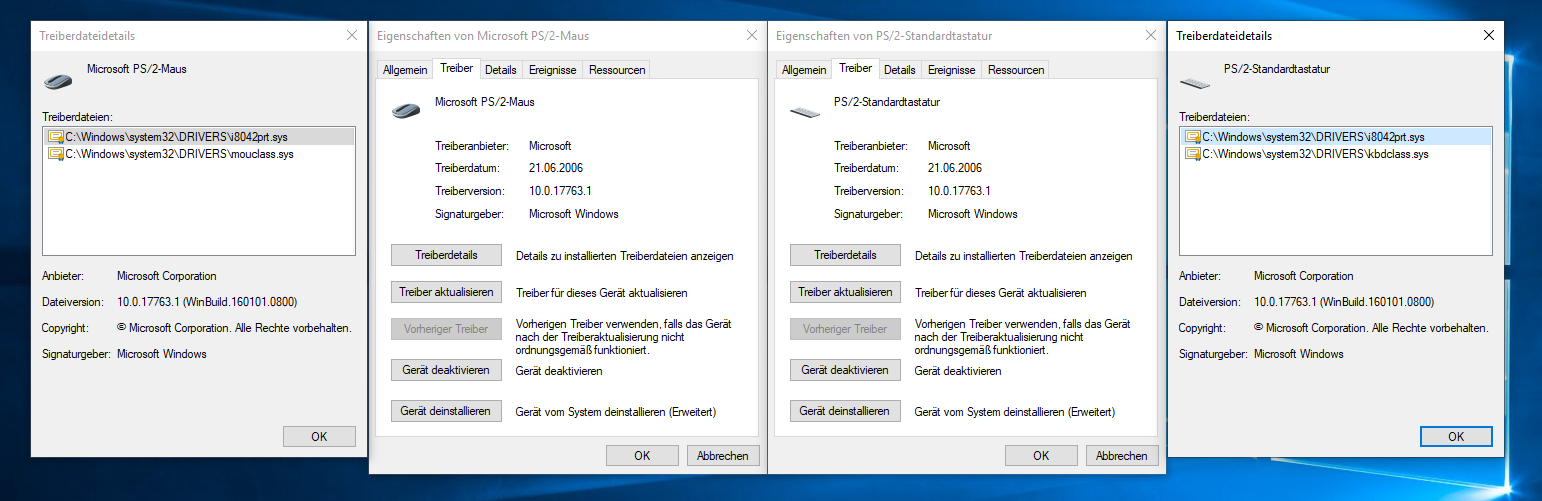This screenshot has width=1542, height=501.
Task: Open Ressourcen tab in the PS/2-Maus properties
Action: (x=616, y=70)
